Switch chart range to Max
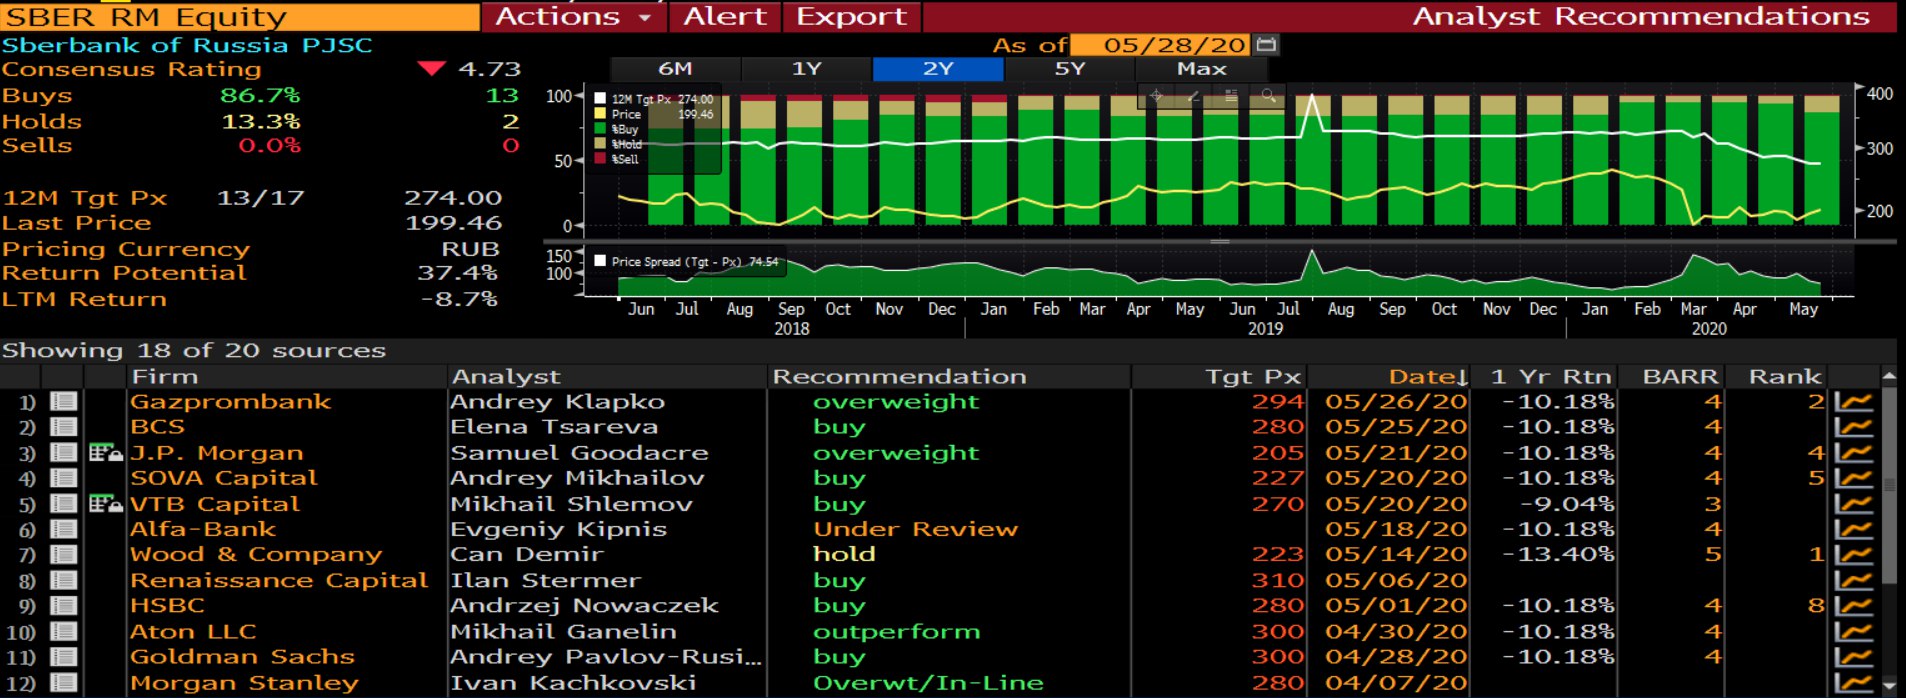 pos(1202,69)
